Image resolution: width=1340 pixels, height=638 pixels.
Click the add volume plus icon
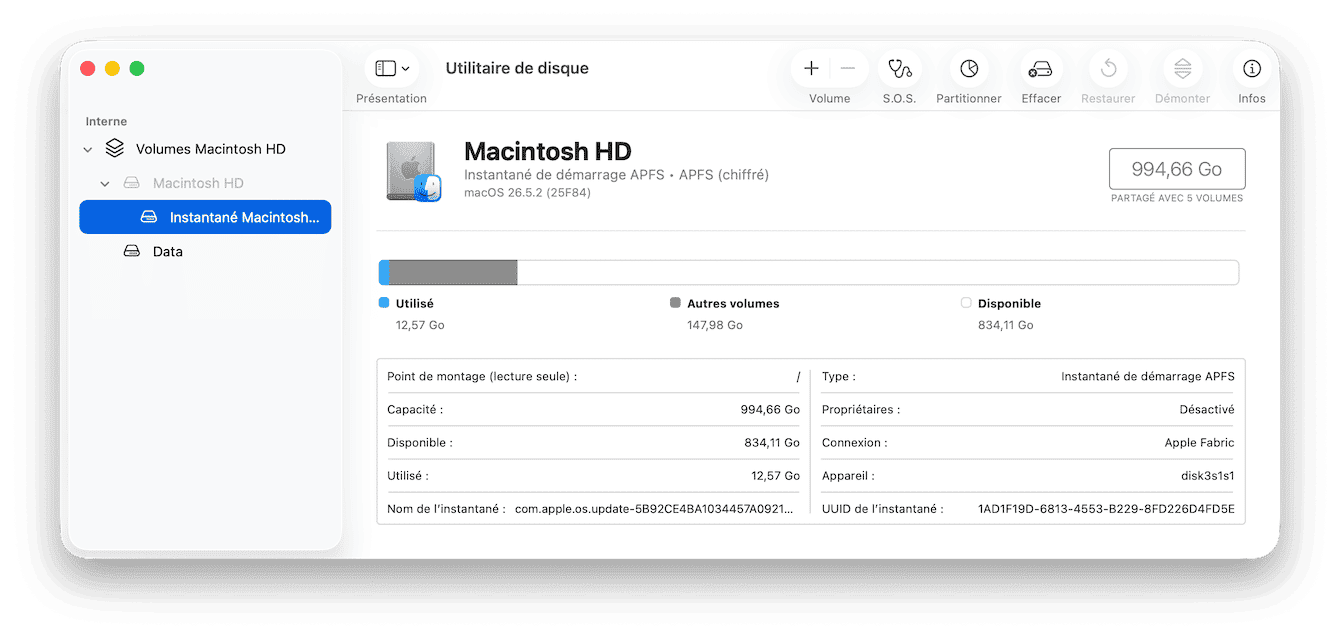[811, 68]
